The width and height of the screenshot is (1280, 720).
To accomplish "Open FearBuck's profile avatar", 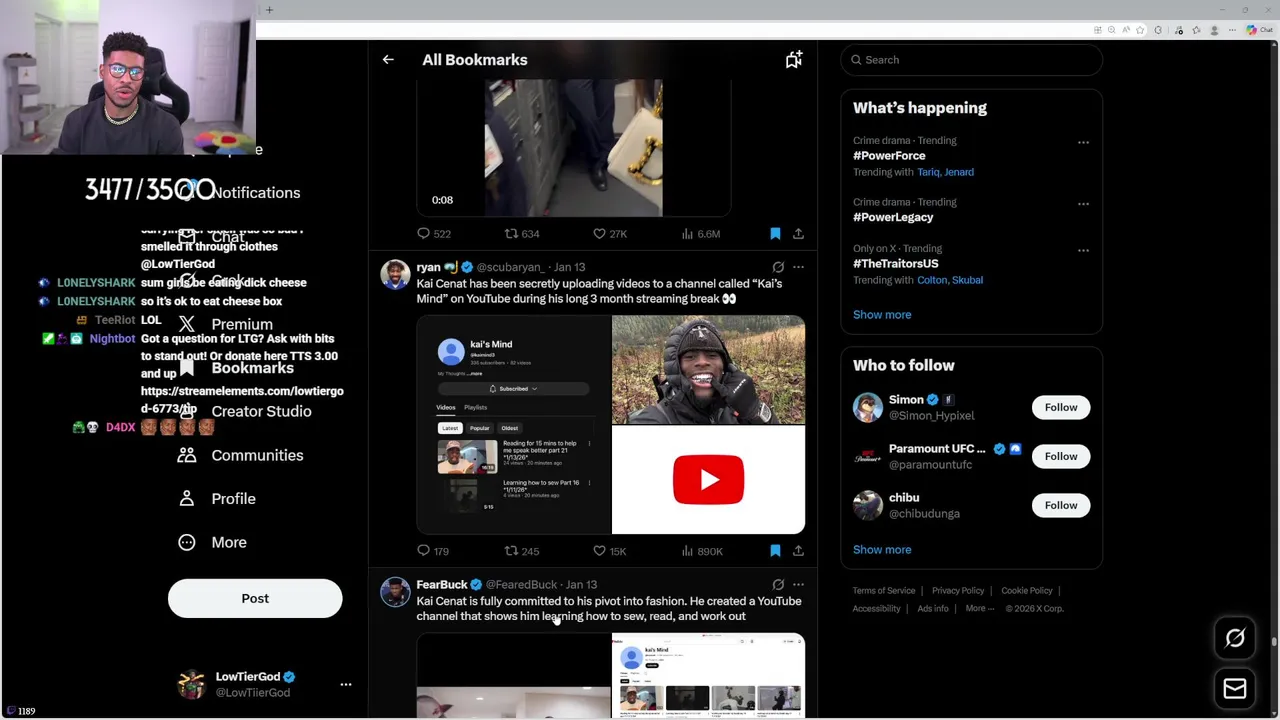I will pos(395,591).
